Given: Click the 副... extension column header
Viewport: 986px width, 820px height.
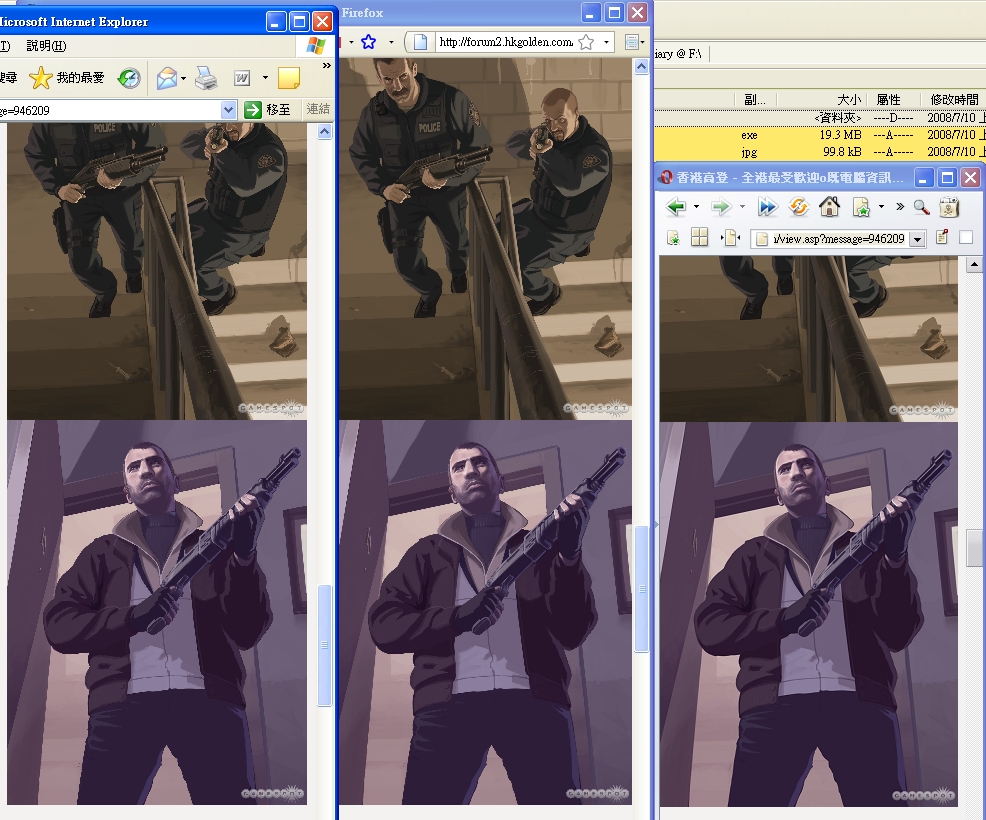Looking at the screenshot, I should point(755,99).
